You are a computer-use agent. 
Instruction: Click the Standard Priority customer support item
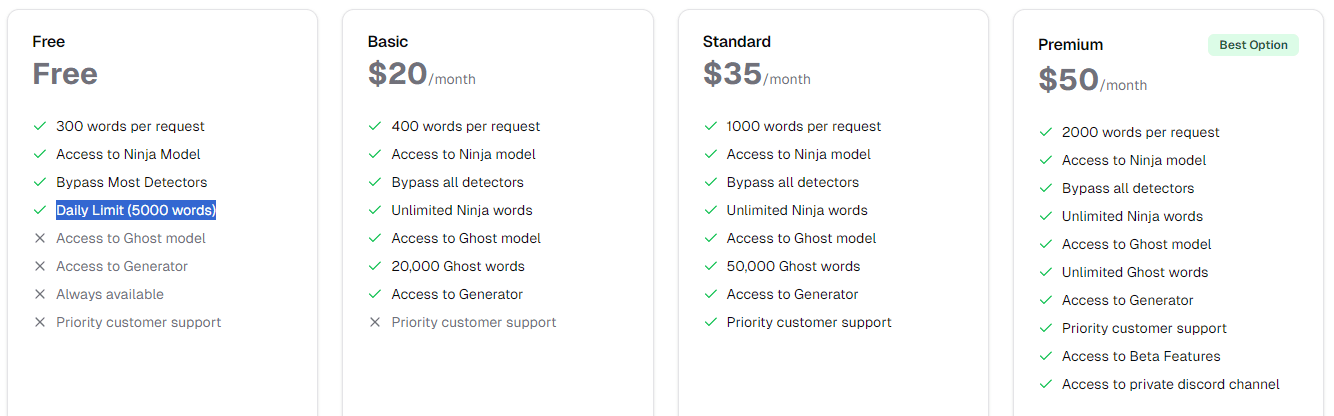click(x=809, y=322)
